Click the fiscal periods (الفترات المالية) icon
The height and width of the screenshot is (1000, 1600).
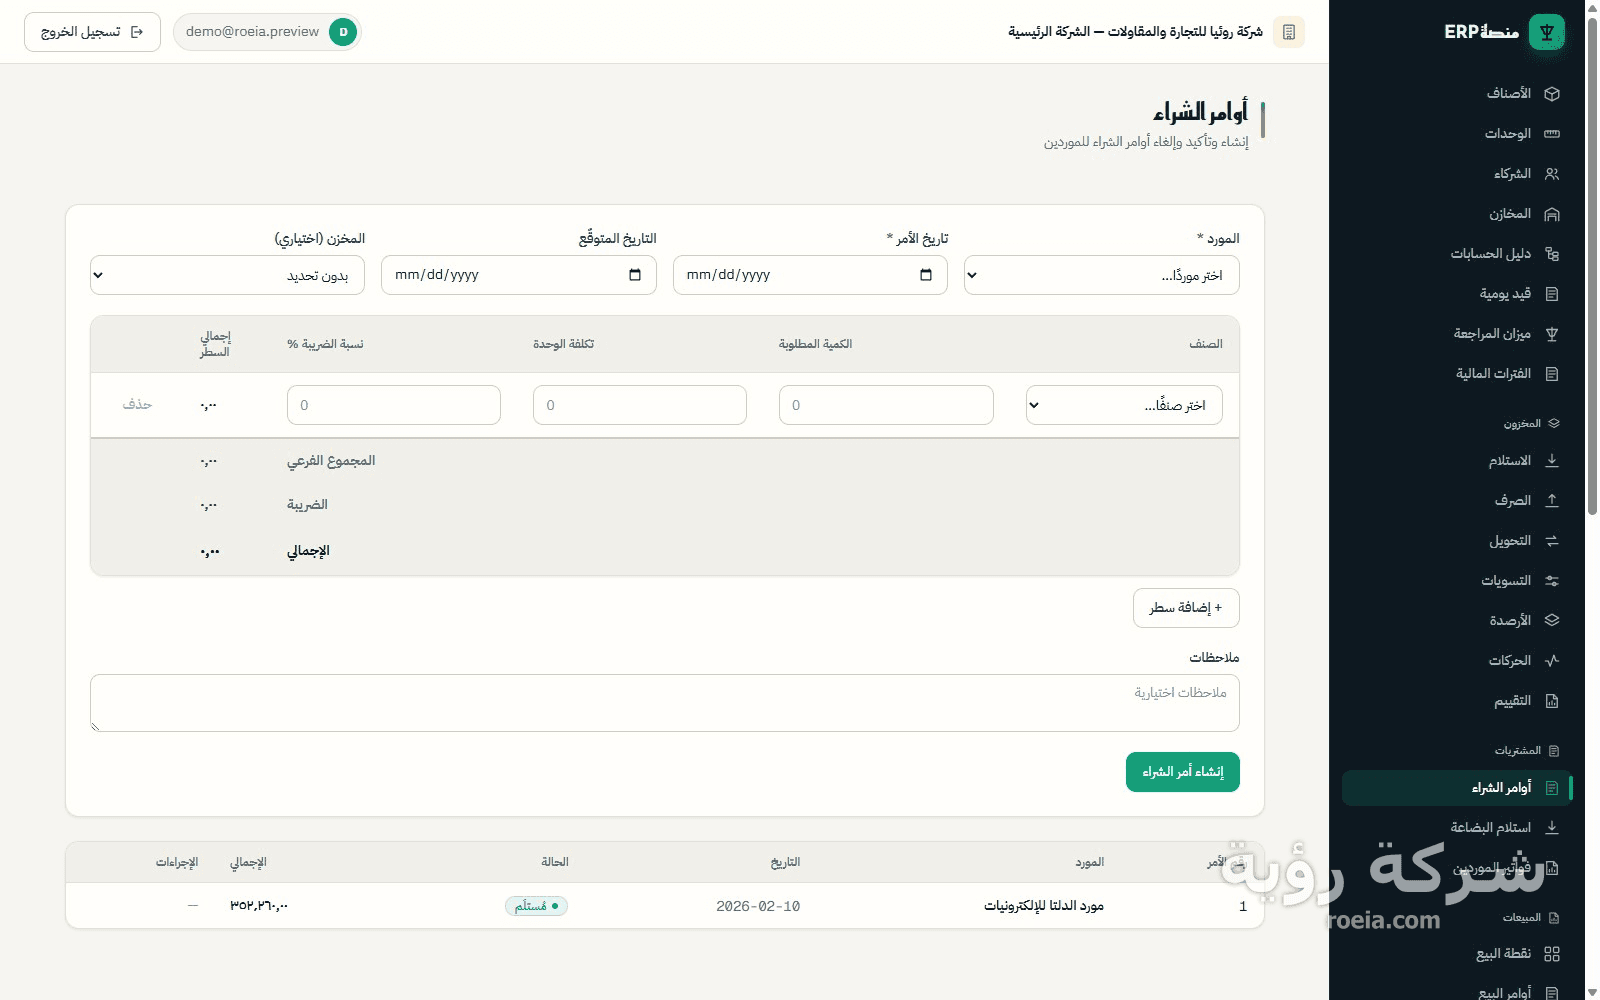coord(1552,374)
